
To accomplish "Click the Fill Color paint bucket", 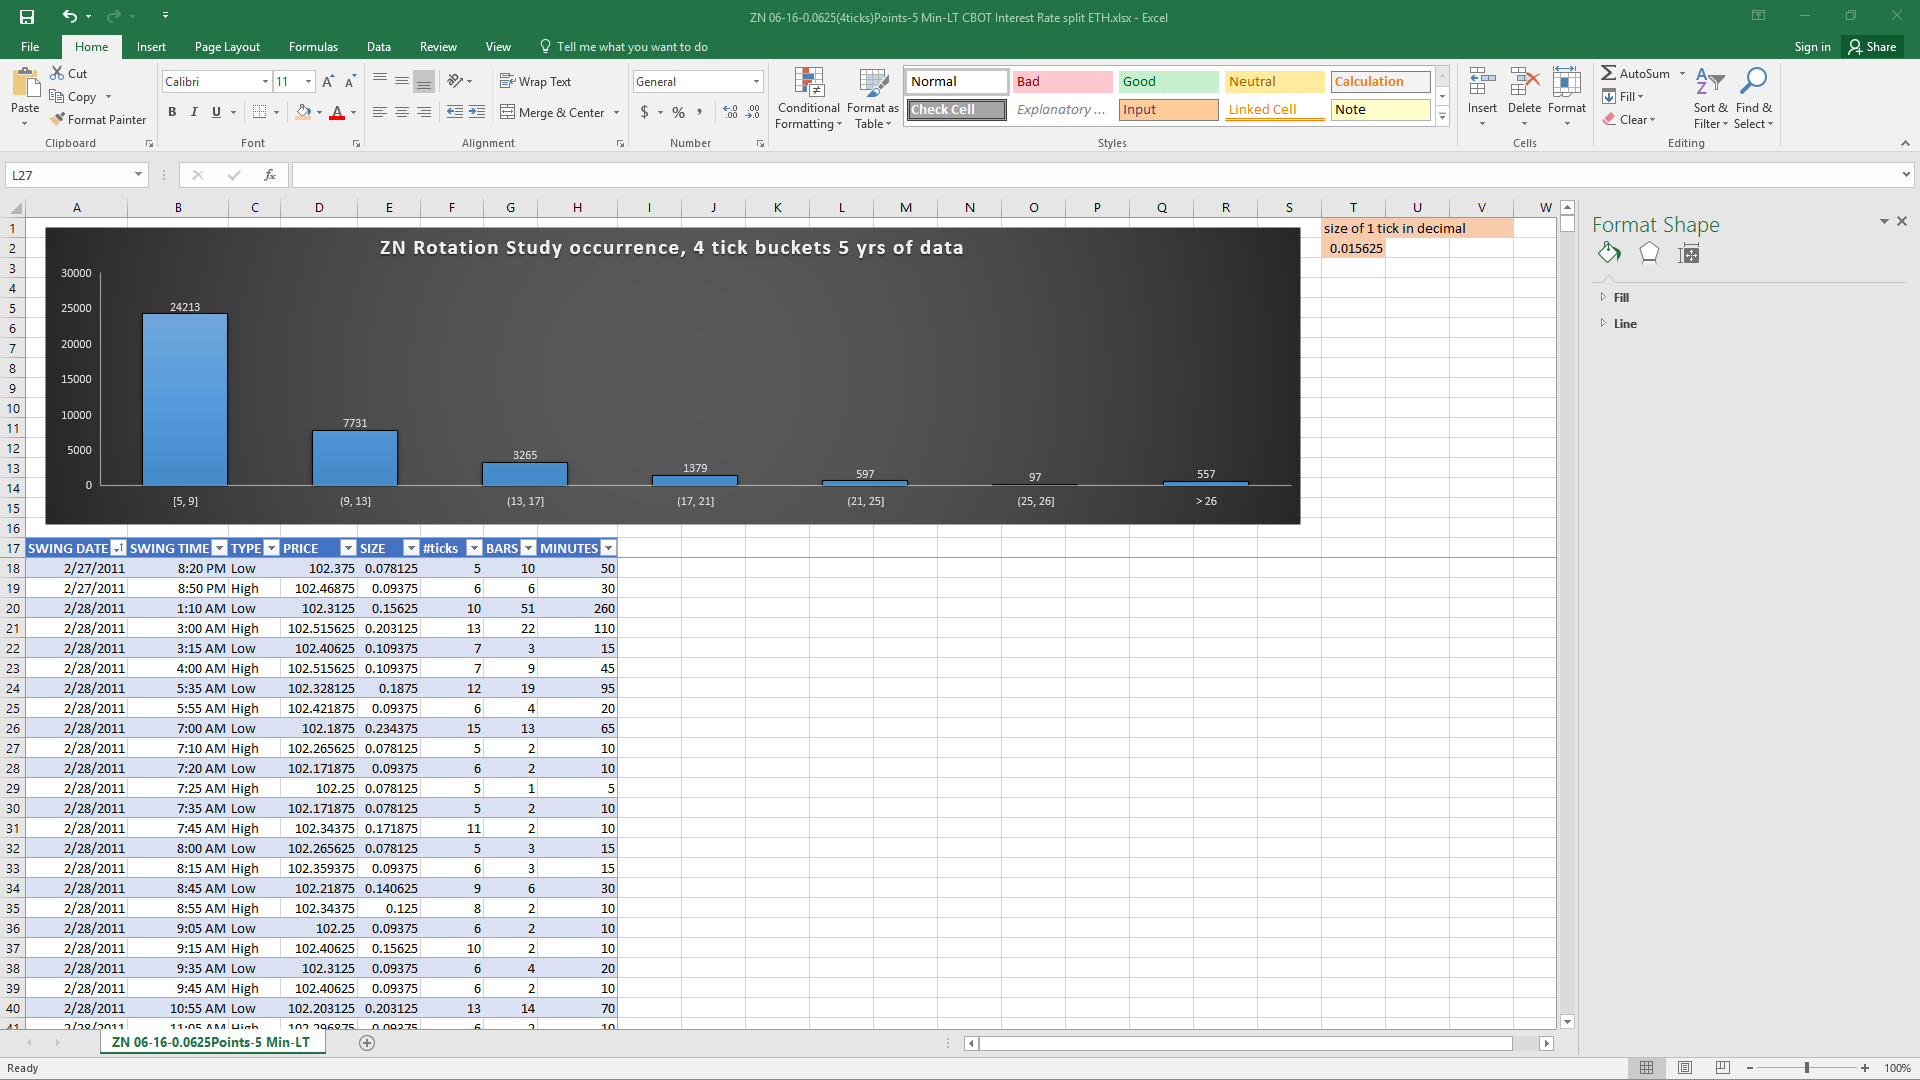I will pos(303,112).
